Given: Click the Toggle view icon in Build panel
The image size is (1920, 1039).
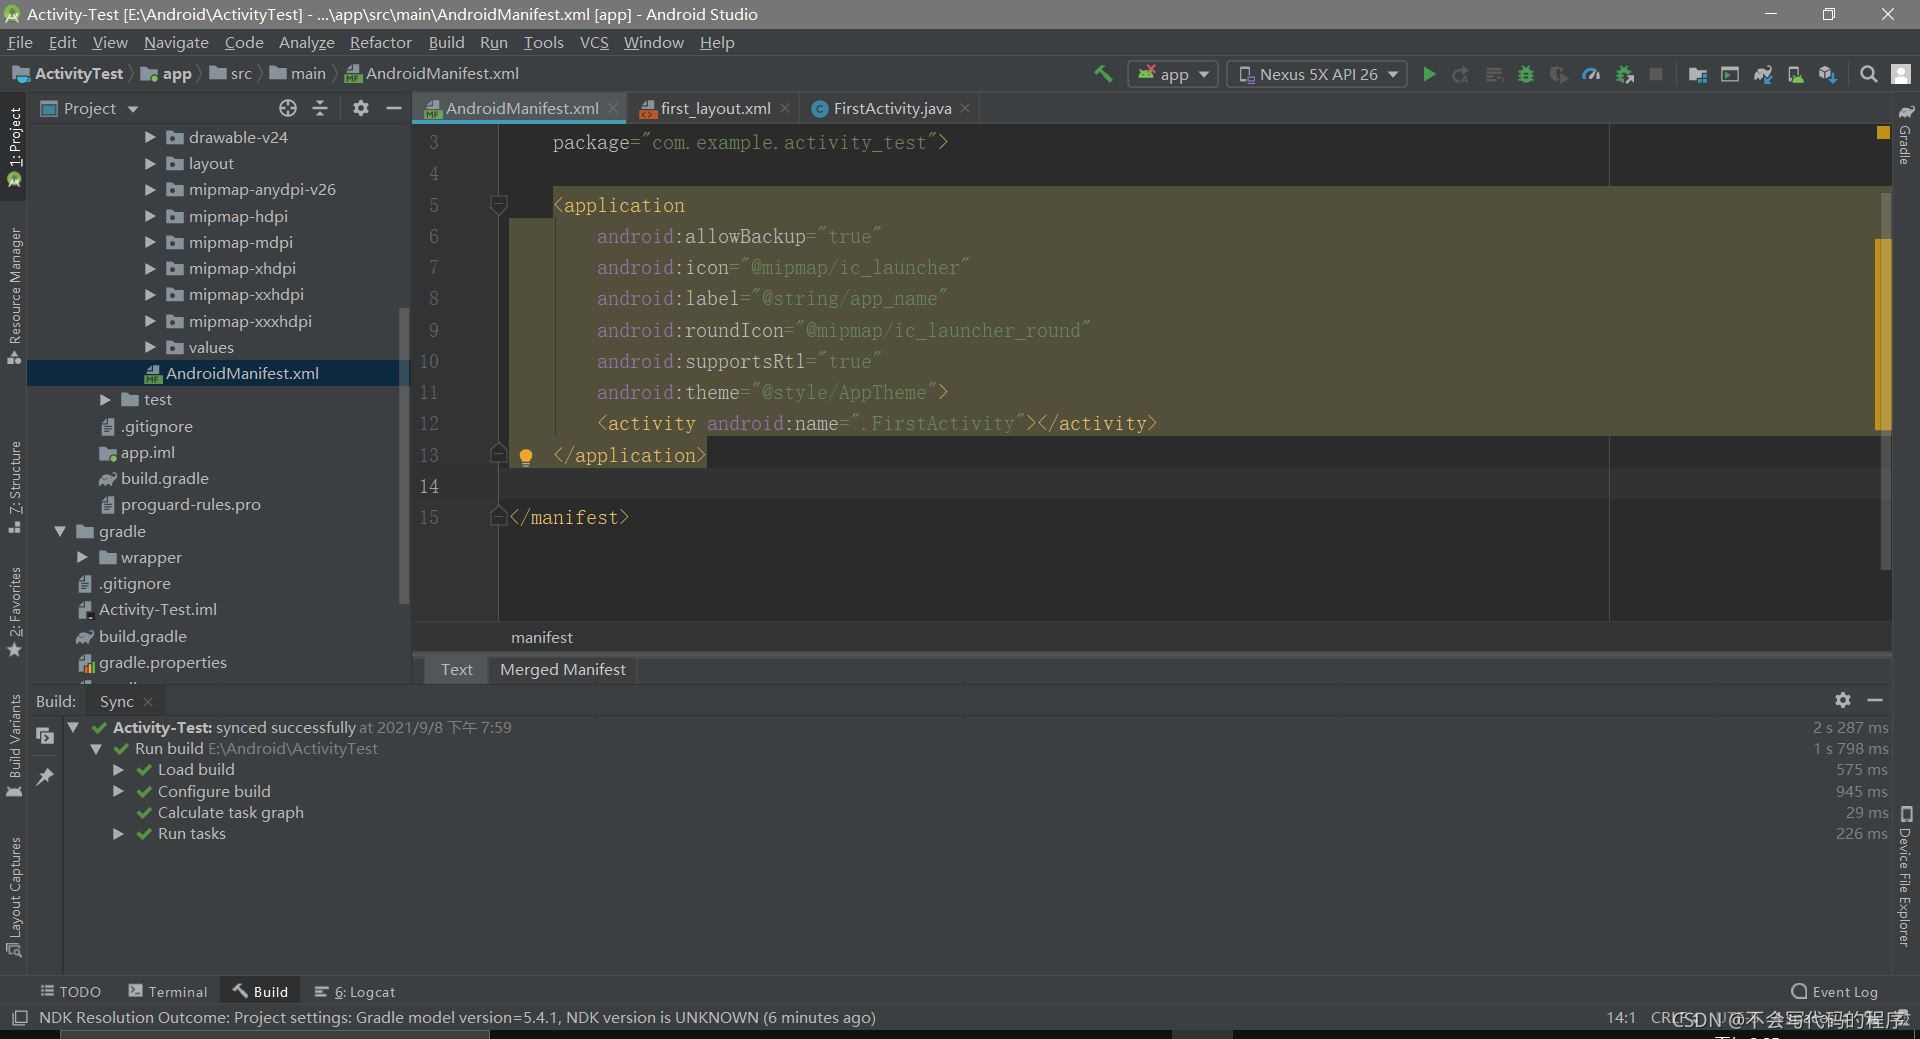Looking at the screenshot, I should coord(45,736).
